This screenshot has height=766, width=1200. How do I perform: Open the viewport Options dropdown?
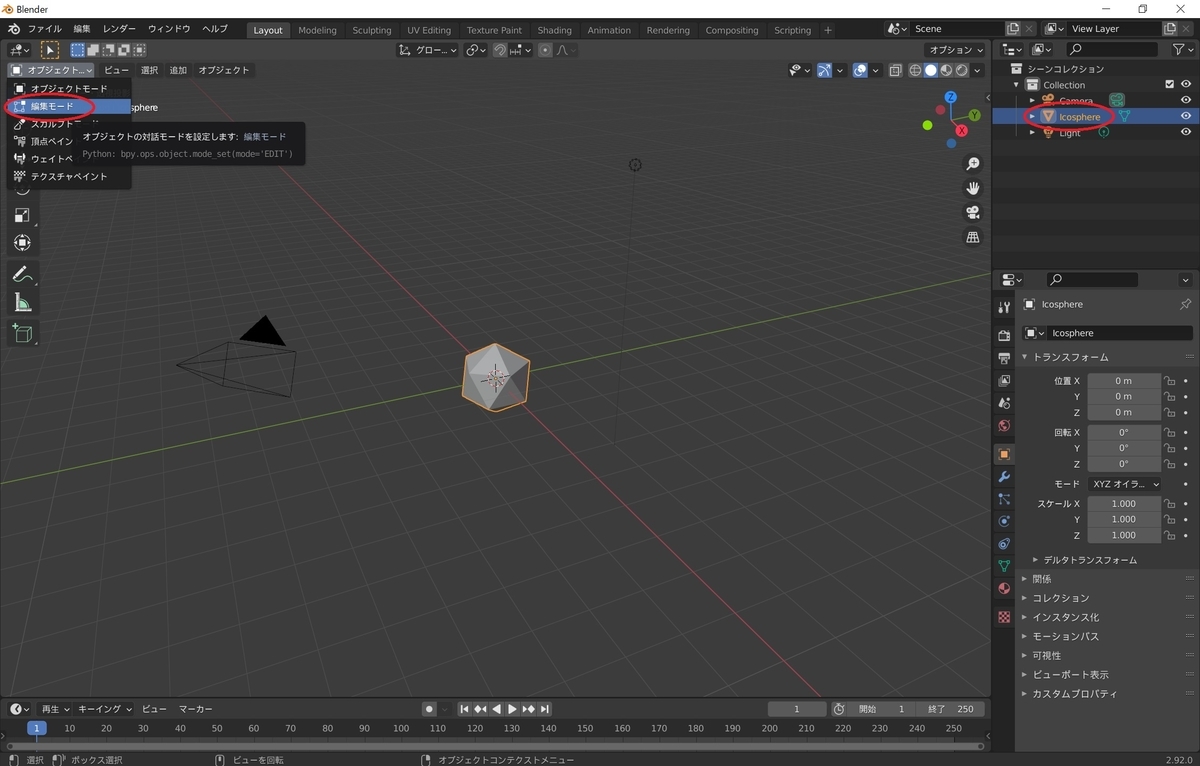point(956,49)
